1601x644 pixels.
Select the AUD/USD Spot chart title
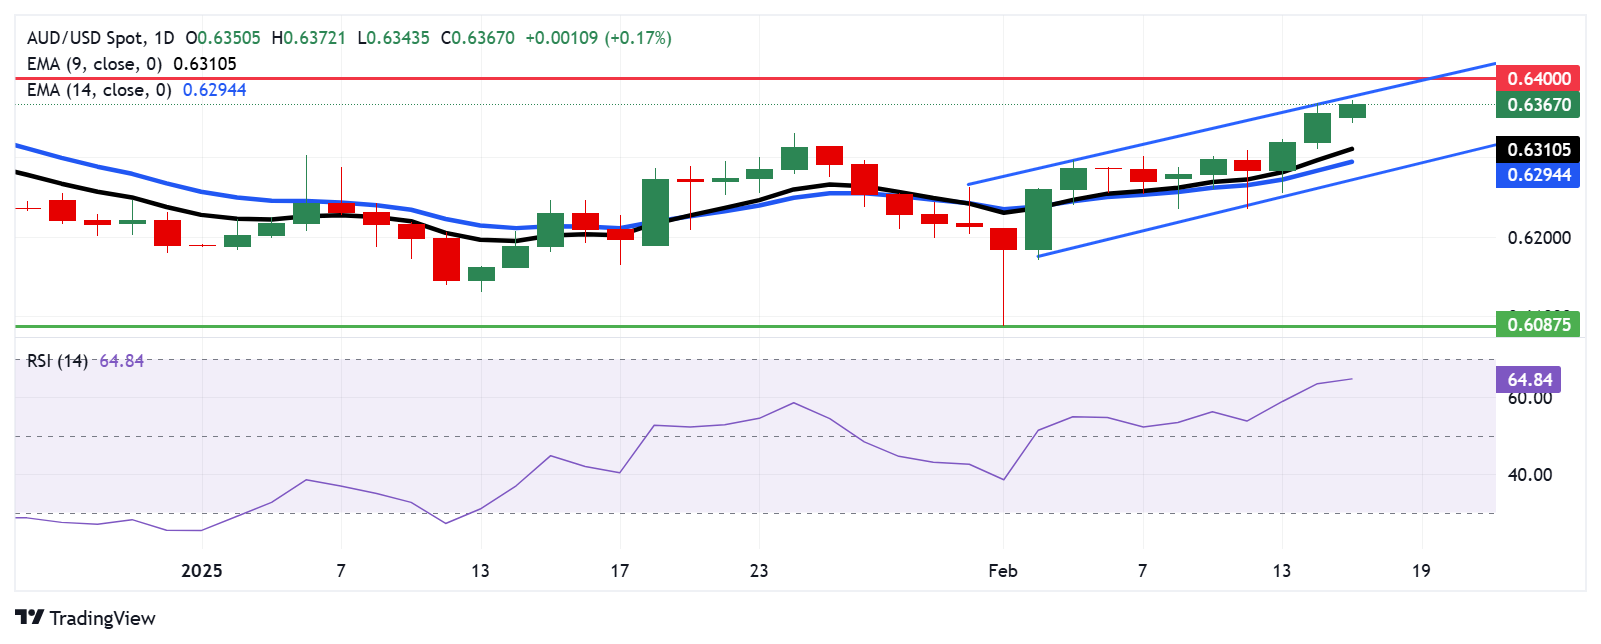point(100,38)
